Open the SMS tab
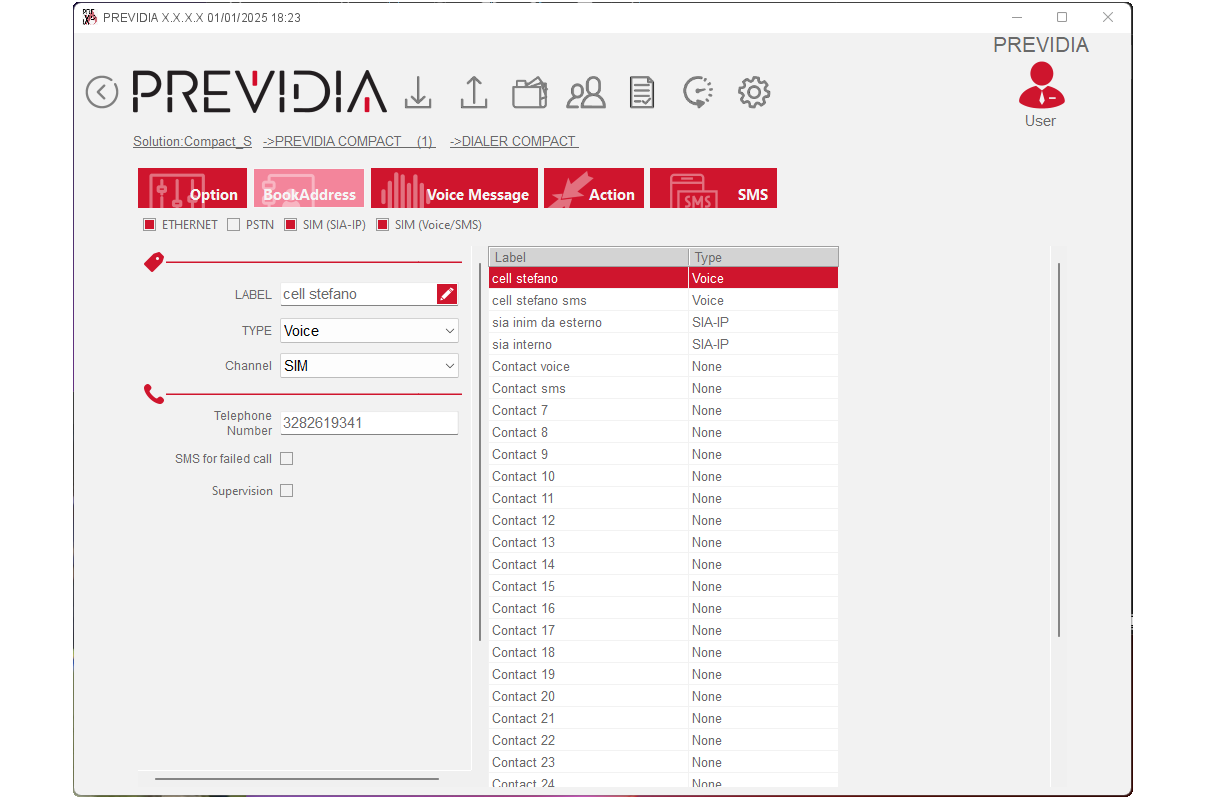 point(713,189)
